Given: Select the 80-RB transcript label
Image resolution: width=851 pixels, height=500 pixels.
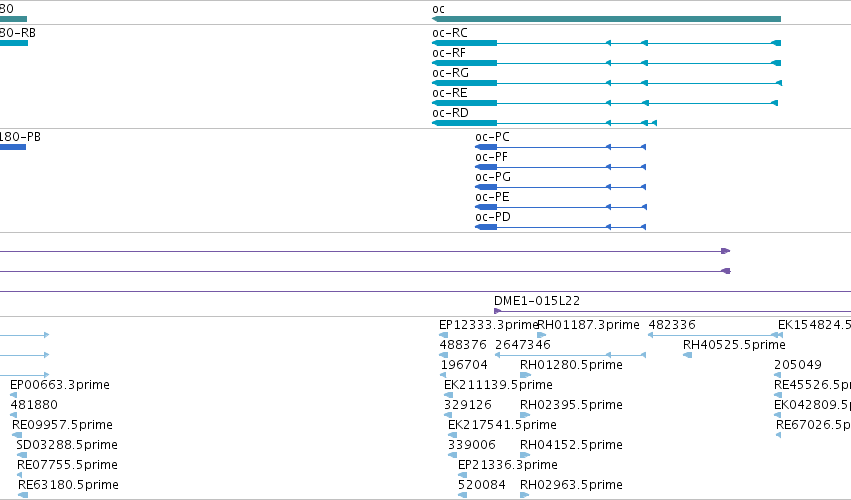Looking at the screenshot, I should click(17, 33).
